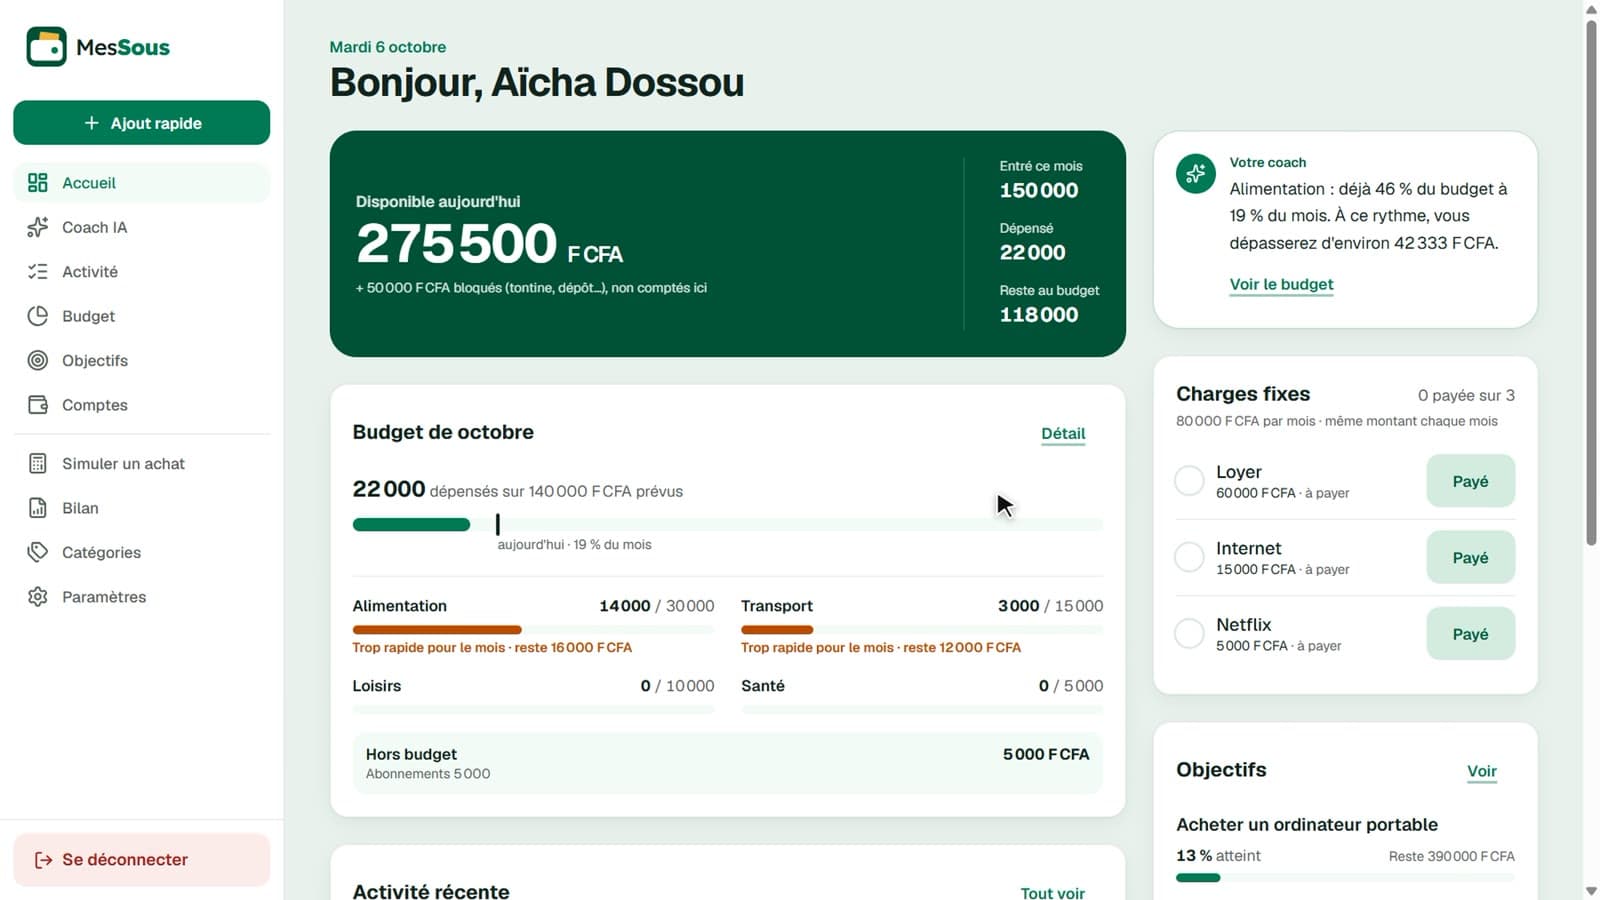1600x900 pixels.
Task: Click the Se déconnecter button
Action: (142, 860)
